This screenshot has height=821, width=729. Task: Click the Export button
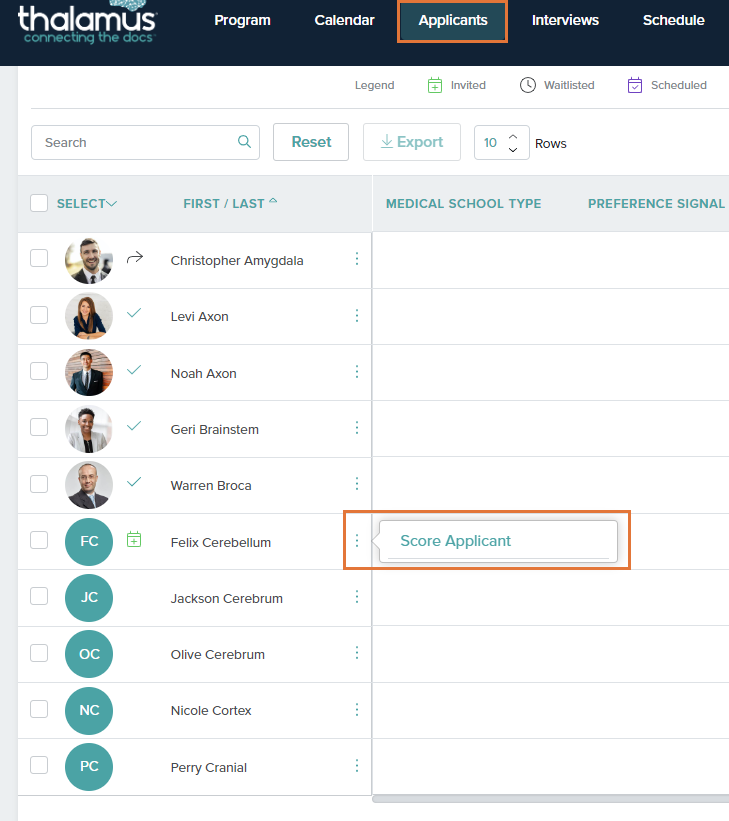coord(411,142)
